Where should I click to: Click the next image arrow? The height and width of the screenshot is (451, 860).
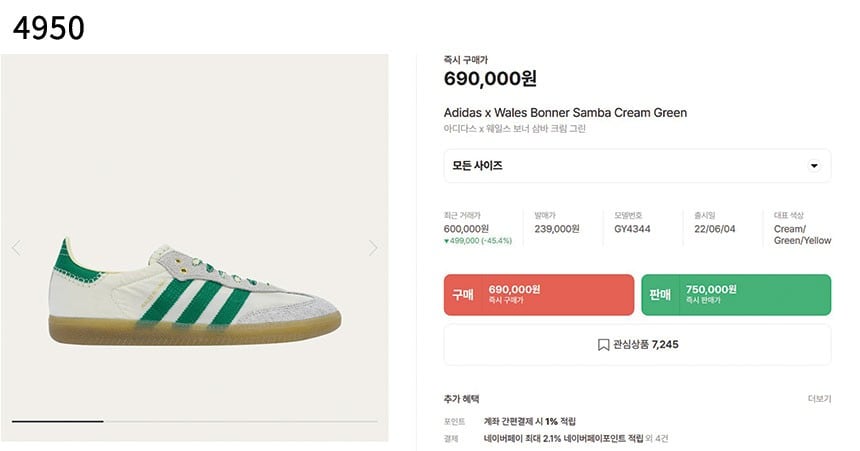click(x=373, y=248)
